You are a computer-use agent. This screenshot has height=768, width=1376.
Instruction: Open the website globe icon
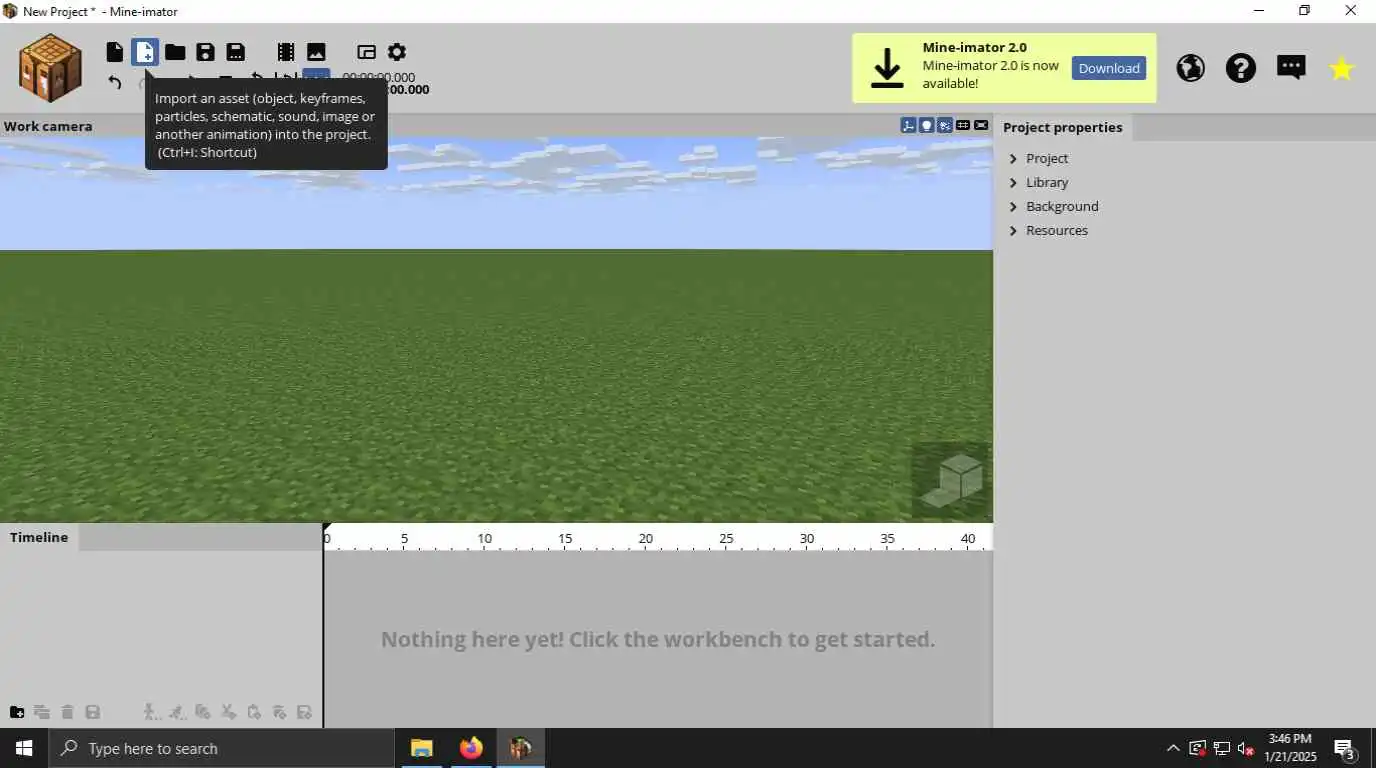click(x=1190, y=68)
